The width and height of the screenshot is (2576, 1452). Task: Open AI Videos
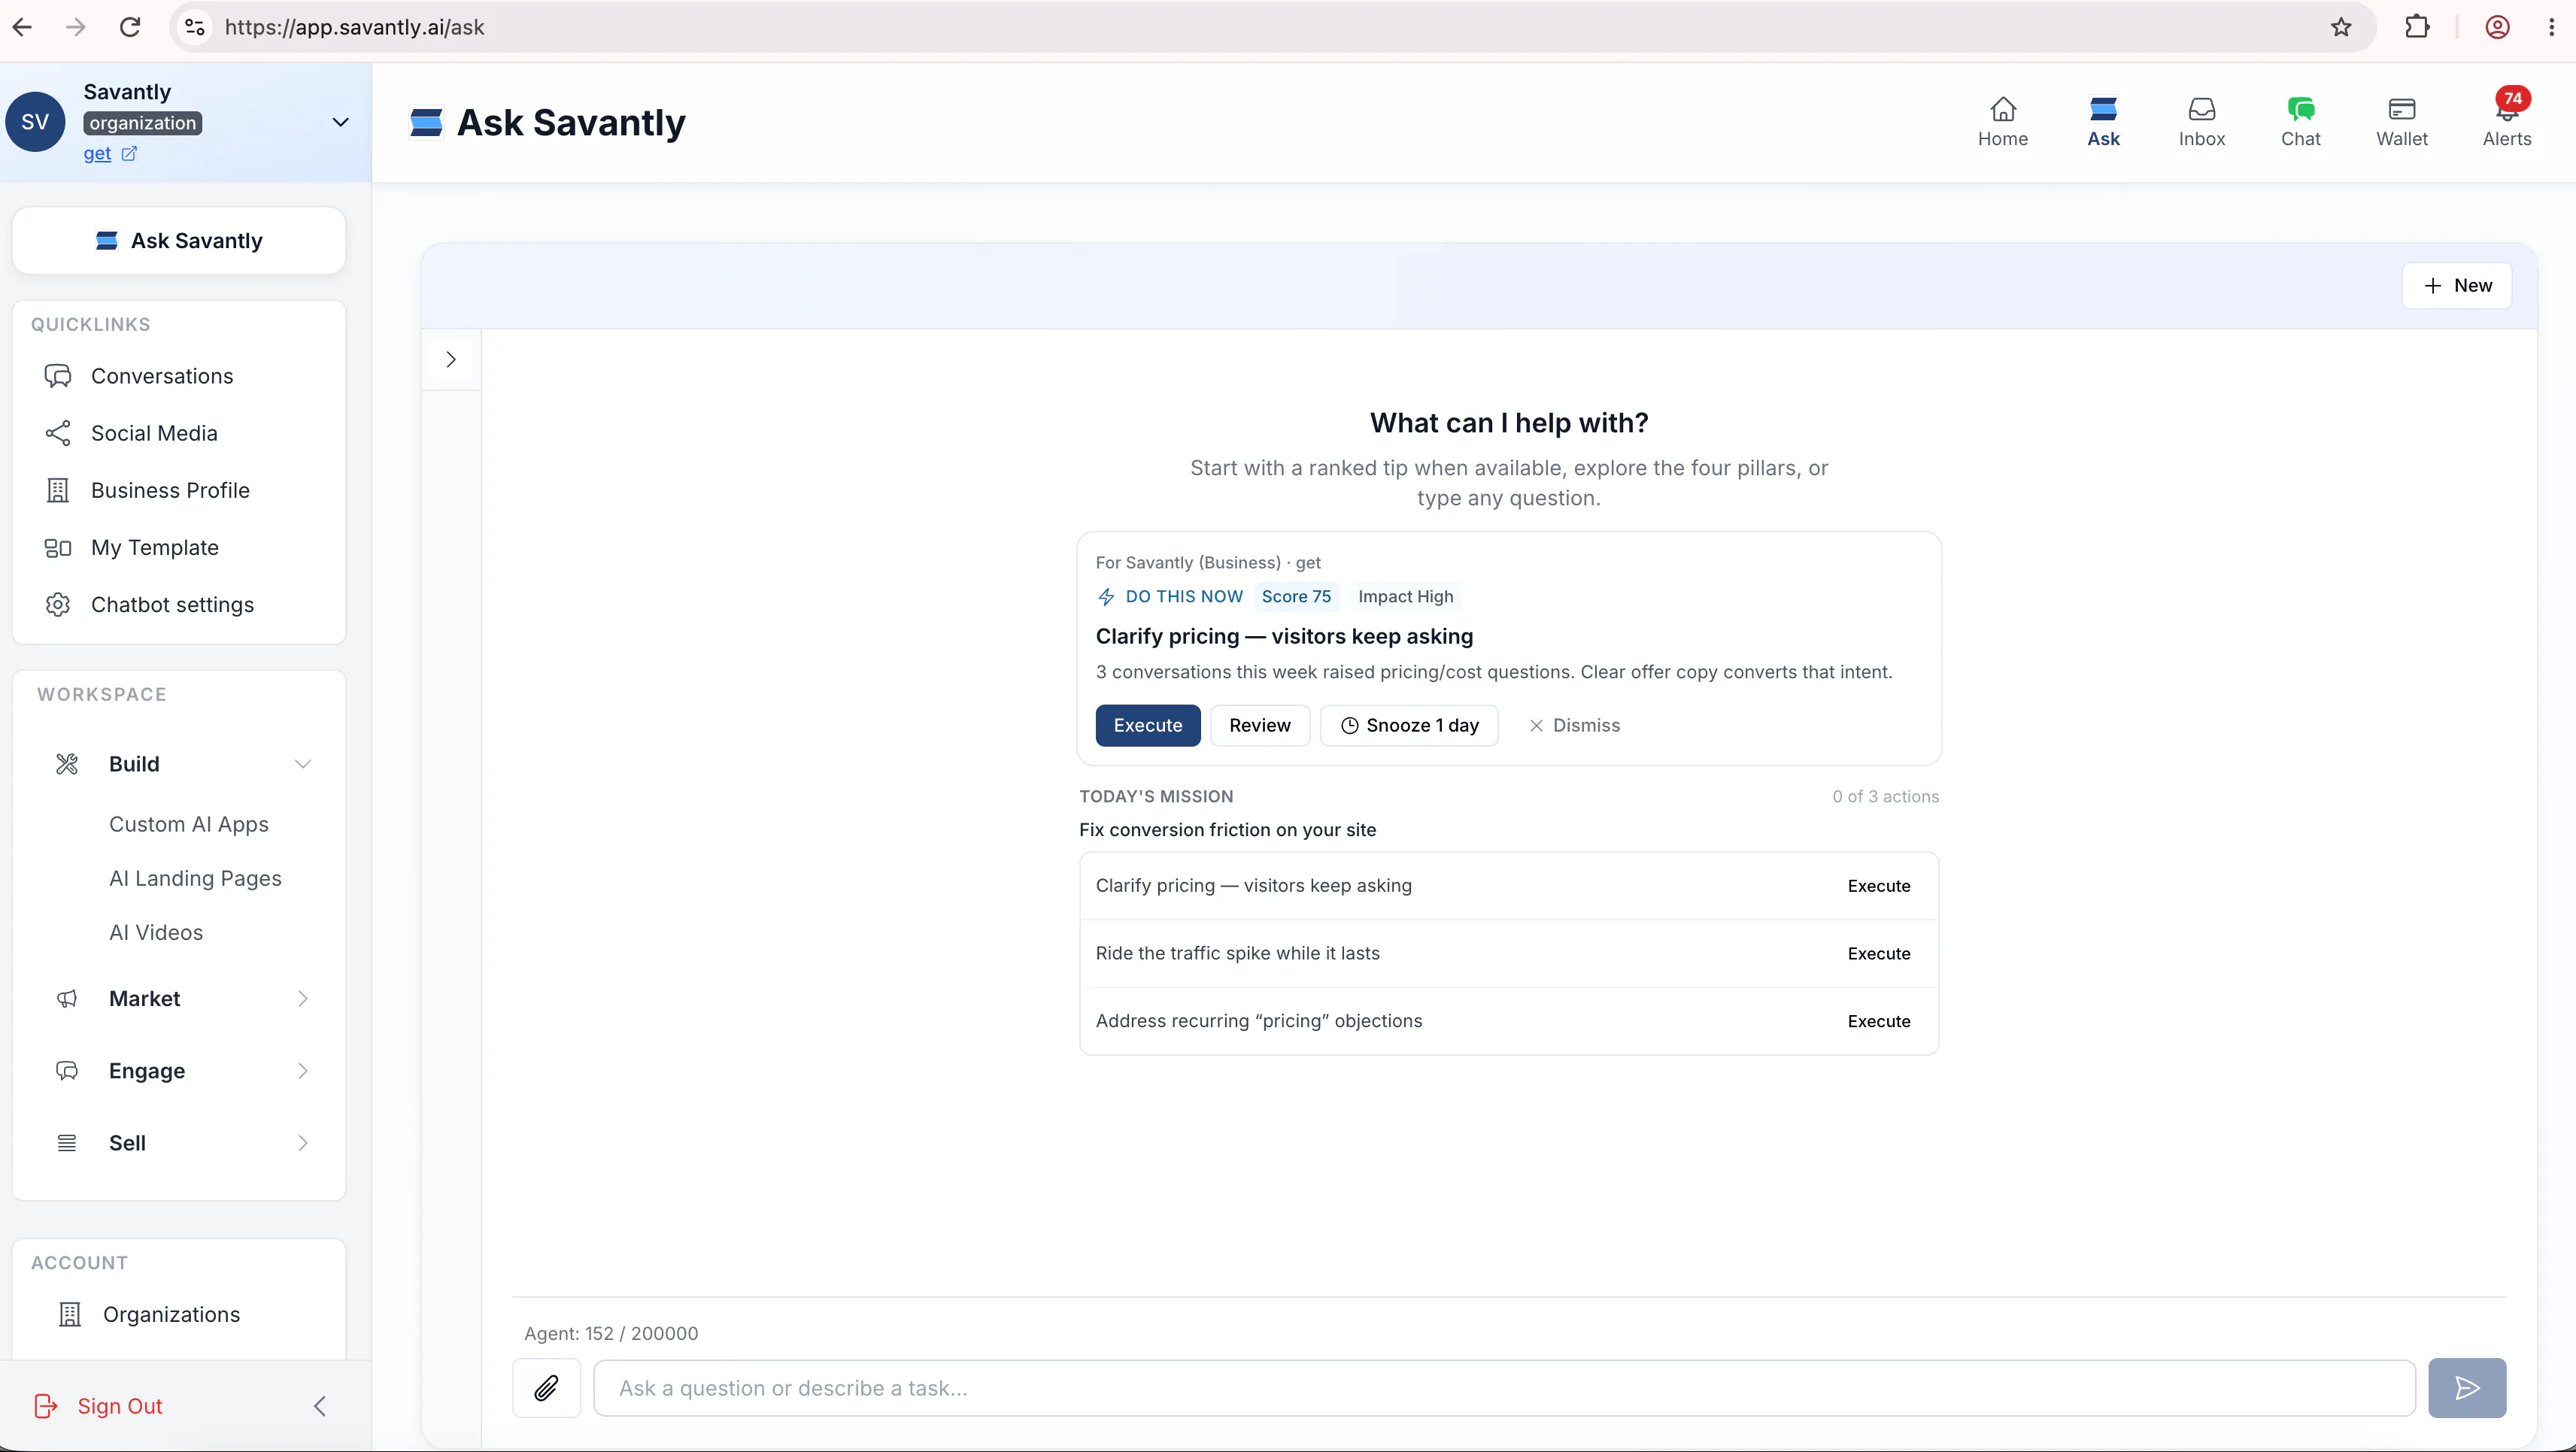[x=156, y=932]
